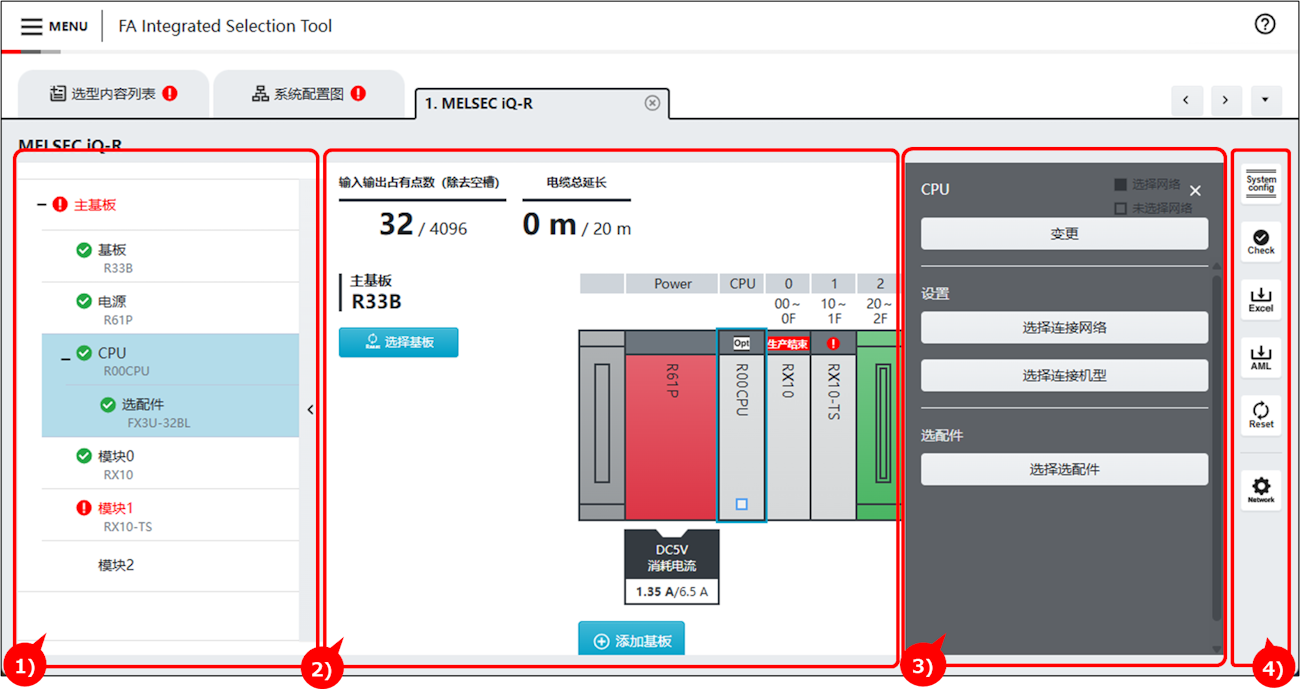Open the hamburger MENU

54,26
